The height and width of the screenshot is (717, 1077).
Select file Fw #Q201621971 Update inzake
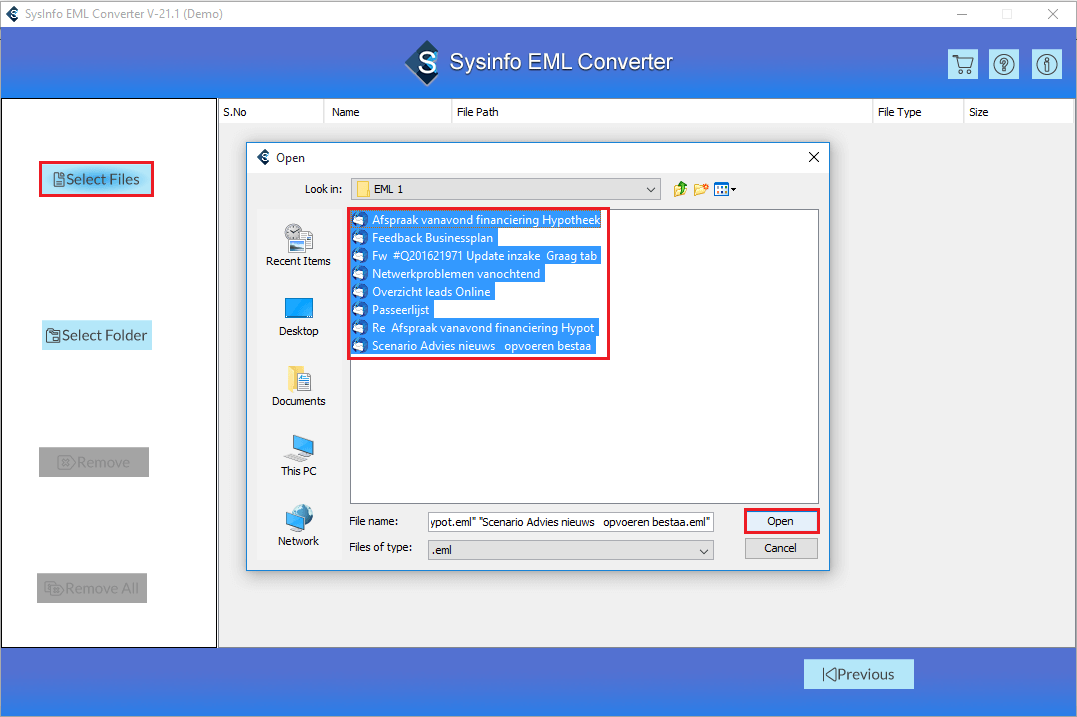point(476,255)
